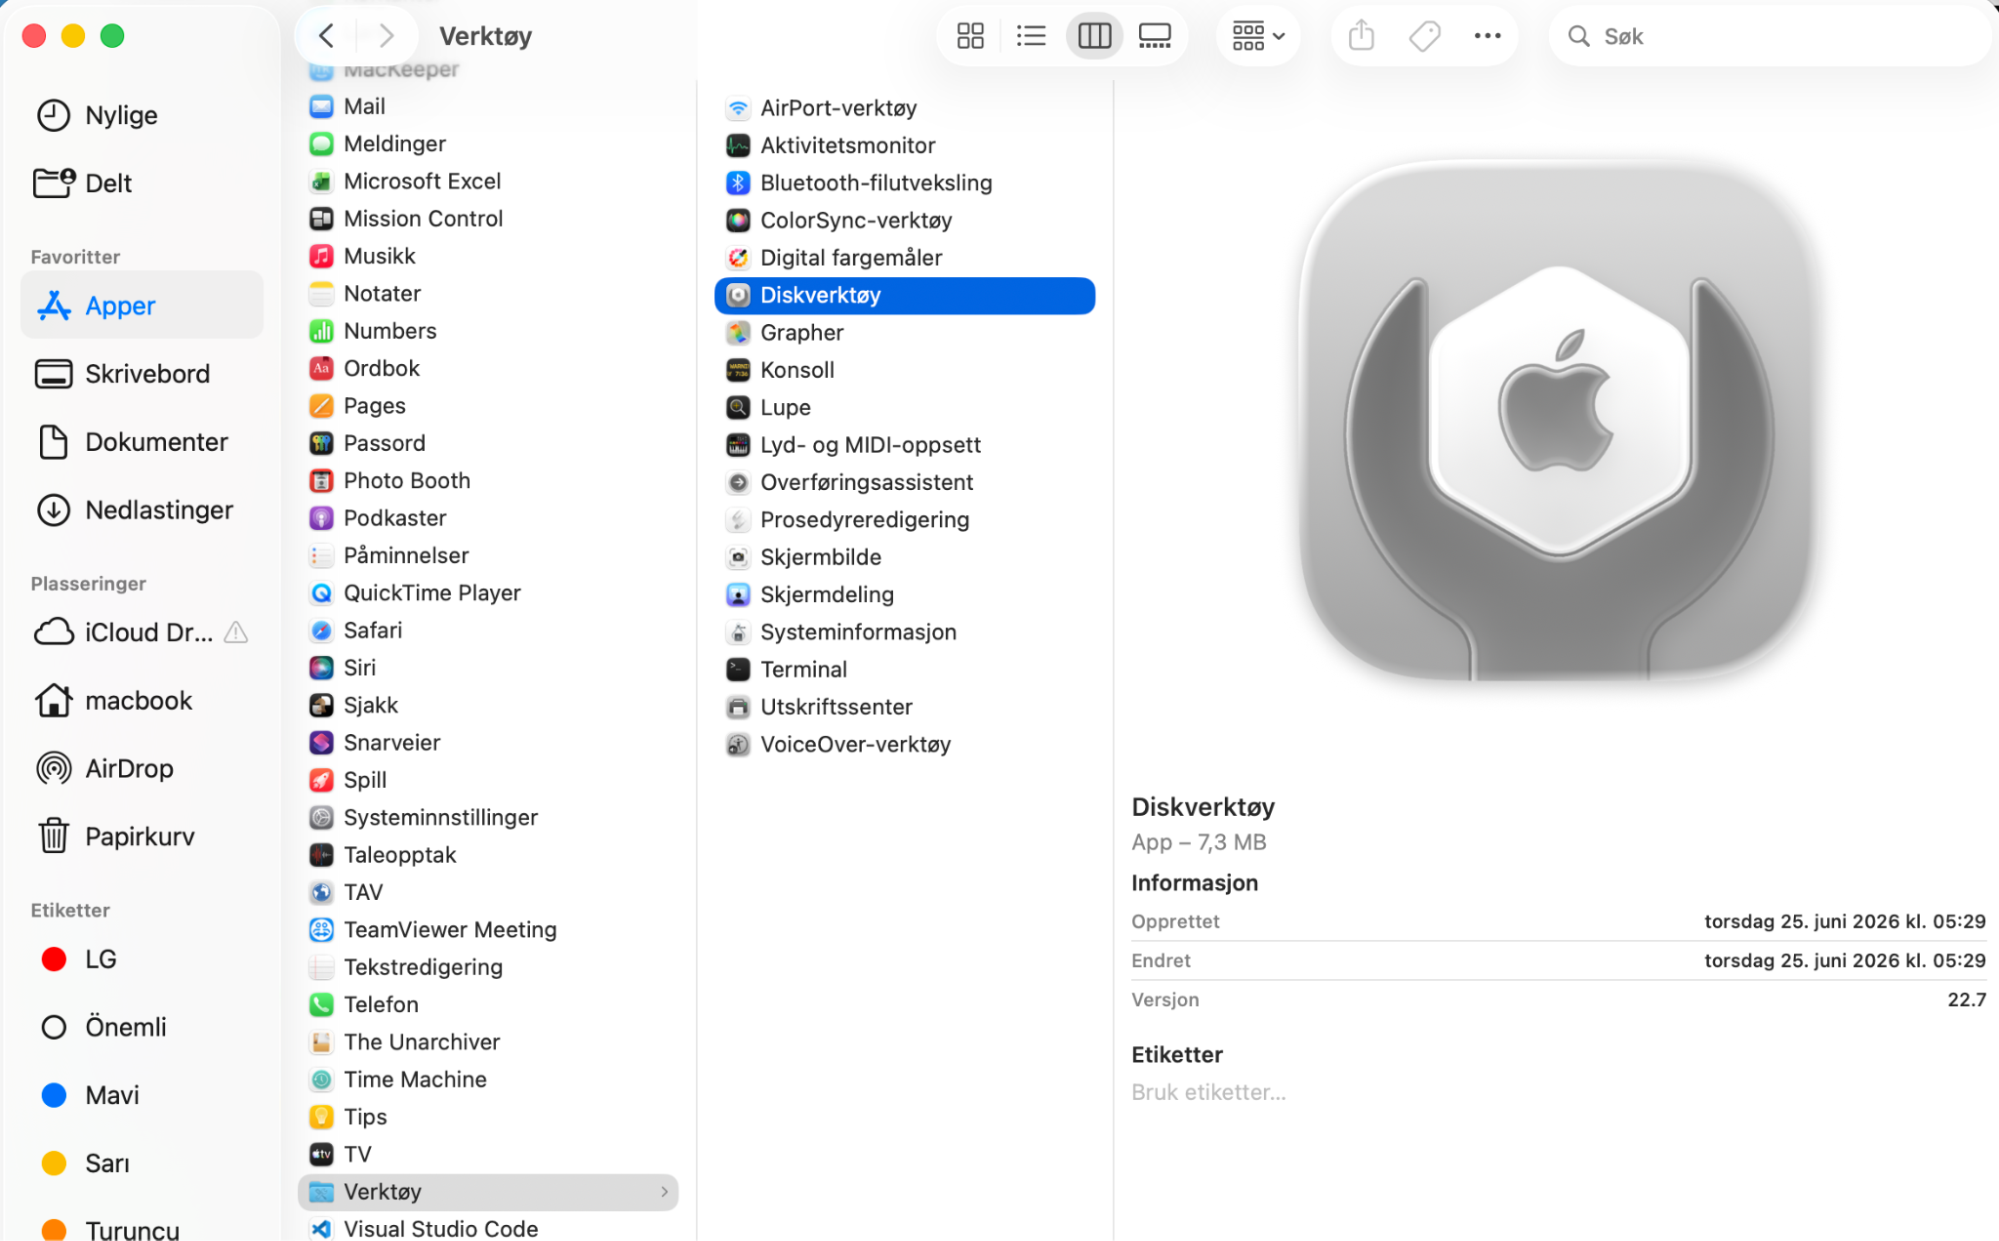Click the Meldinger app icon
Image resolution: width=1999 pixels, height=1241 pixels.
point(321,143)
